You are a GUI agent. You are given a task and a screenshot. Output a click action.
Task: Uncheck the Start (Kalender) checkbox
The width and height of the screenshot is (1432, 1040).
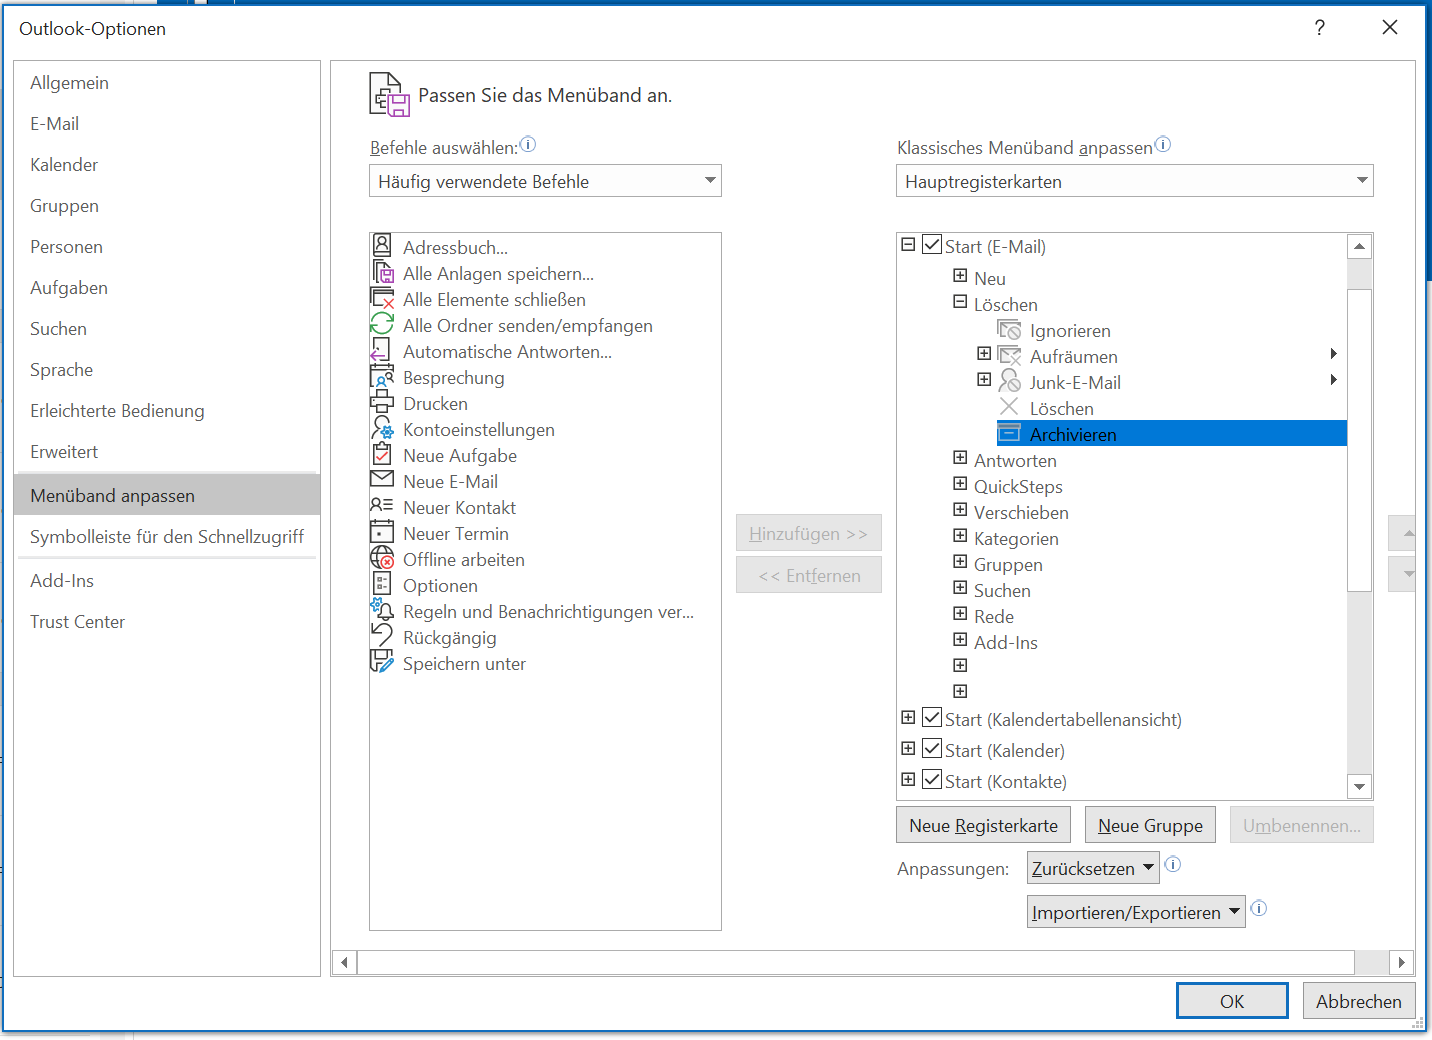pyautogui.click(x=932, y=748)
